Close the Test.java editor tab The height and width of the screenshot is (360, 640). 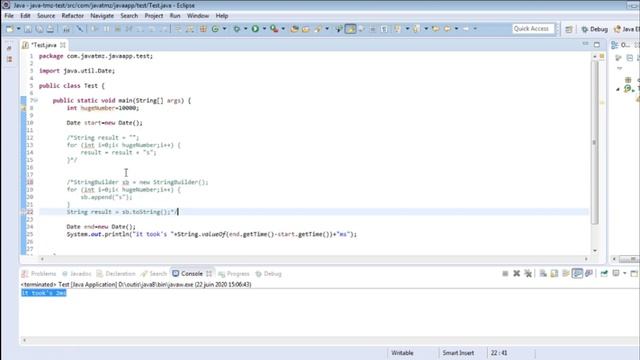tap(62, 45)
